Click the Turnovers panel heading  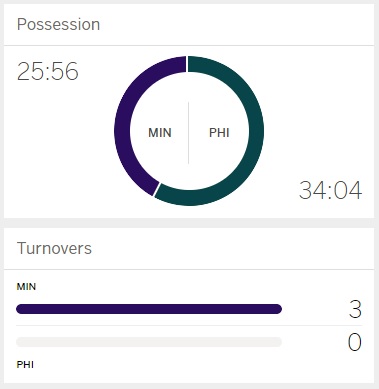click(x=54, y=248)
